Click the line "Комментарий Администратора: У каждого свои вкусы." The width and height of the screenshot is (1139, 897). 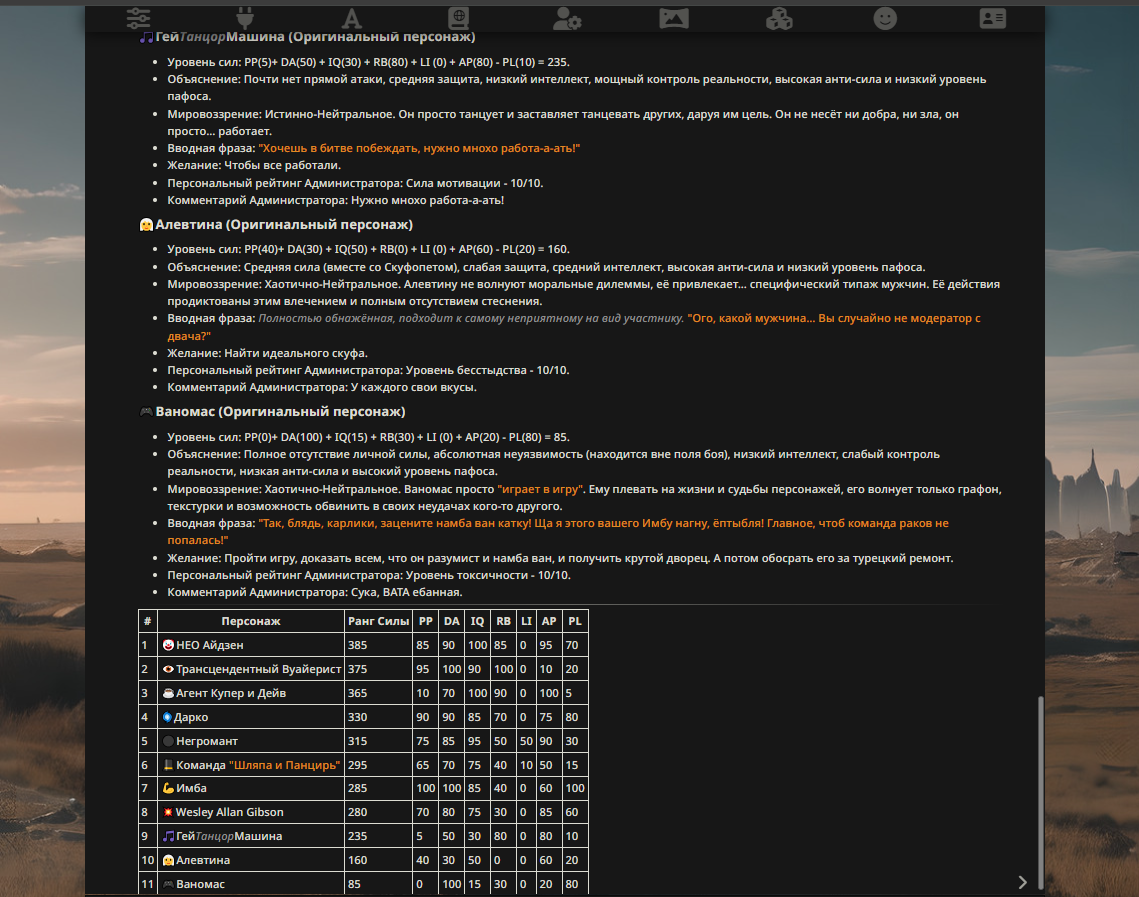click(322, 387)
